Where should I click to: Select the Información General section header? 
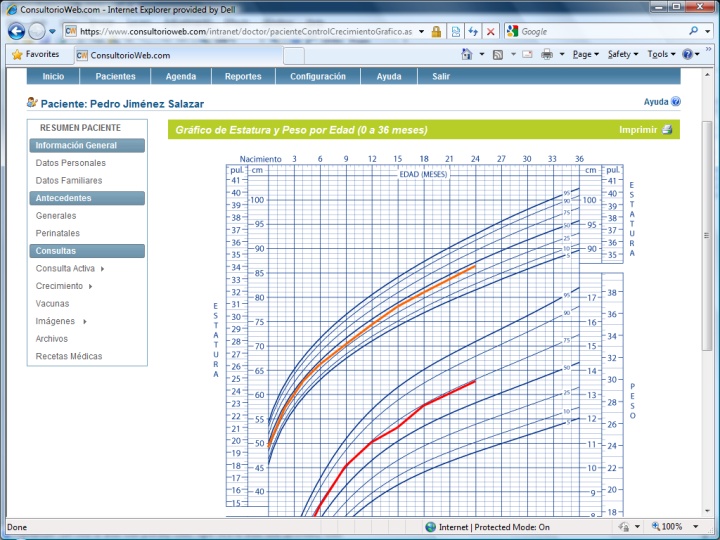87,146
